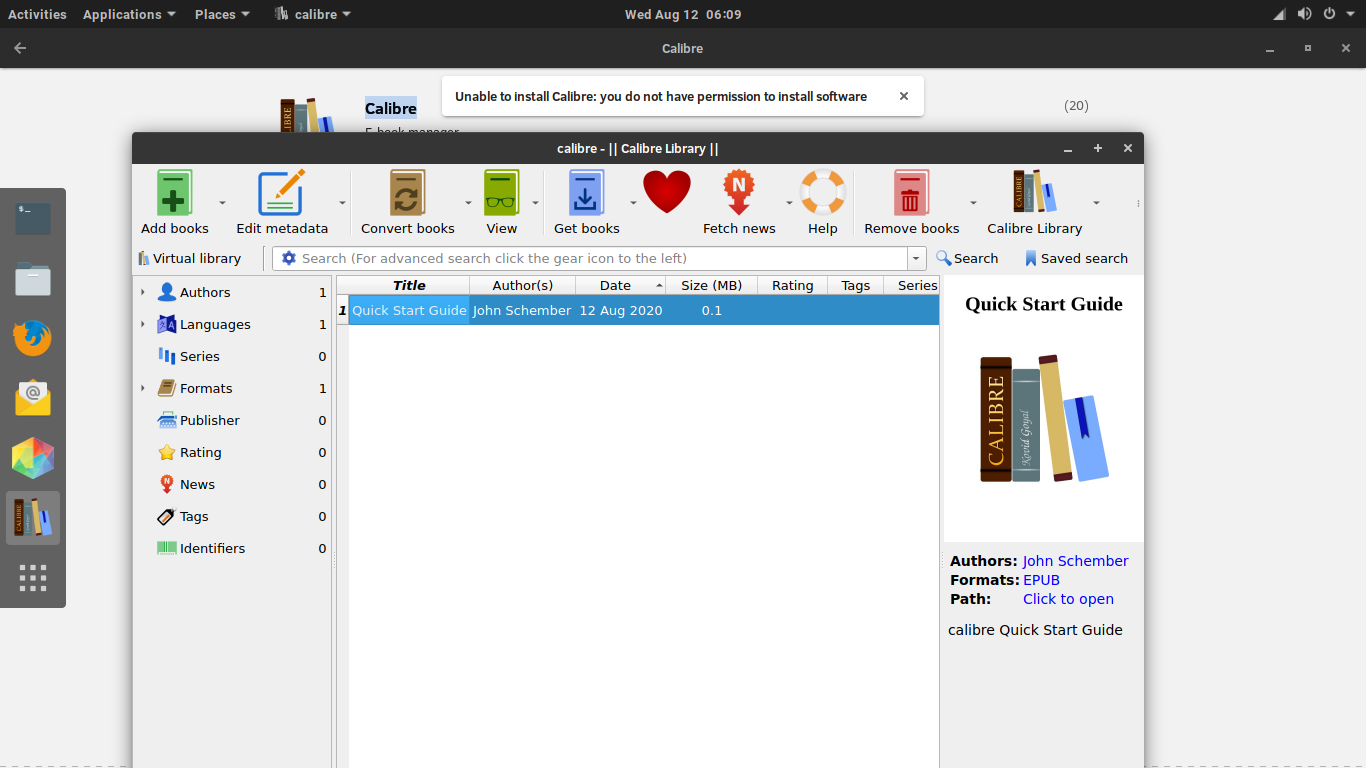This screenshot has width=1366, height=768.
Task: Click the 12 Aug 2020 date cell
Action: click(x=621, y=310)
